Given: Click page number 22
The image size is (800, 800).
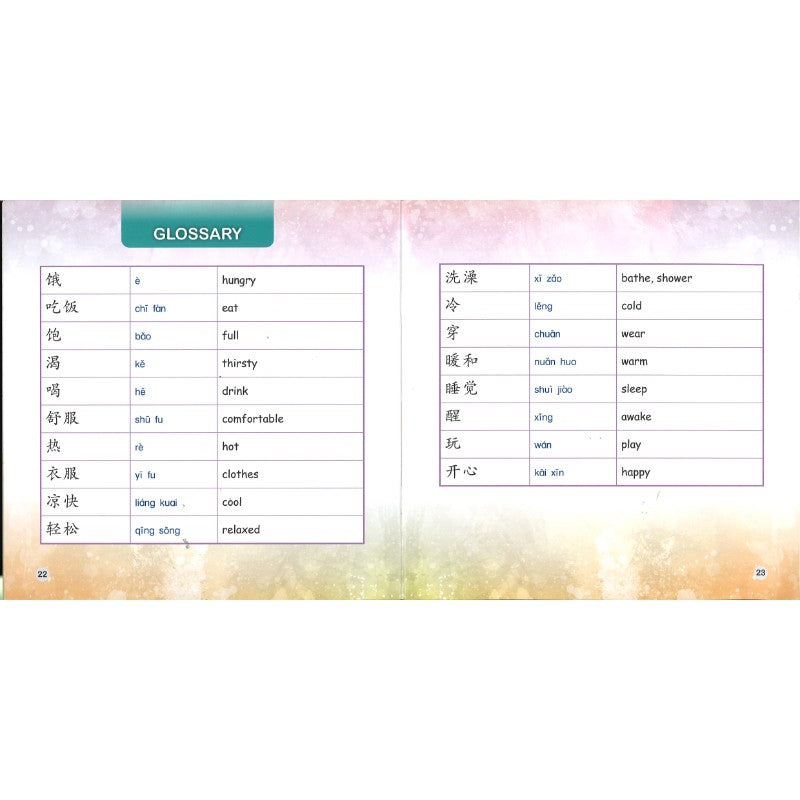Looking at the screenshot, I should (41, 572).
